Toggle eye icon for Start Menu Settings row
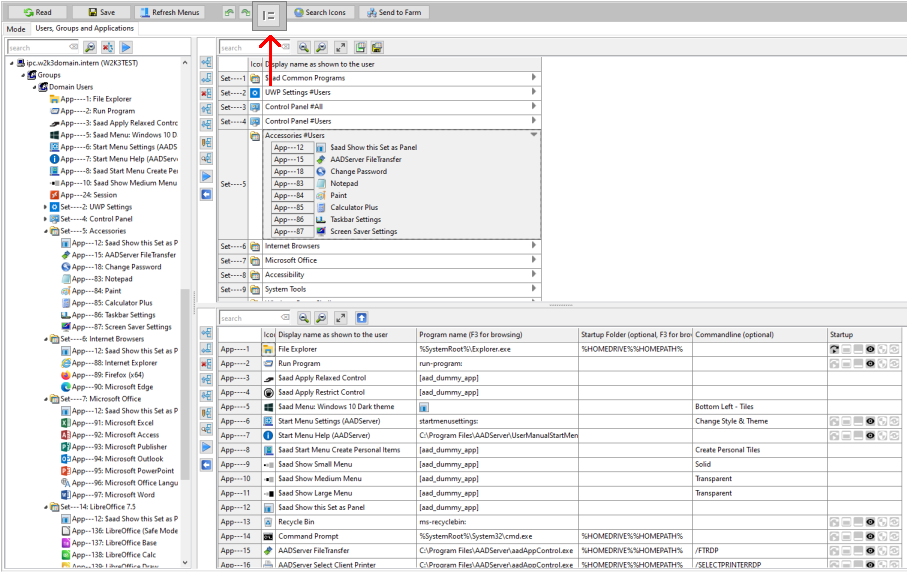 pos(869,422)
